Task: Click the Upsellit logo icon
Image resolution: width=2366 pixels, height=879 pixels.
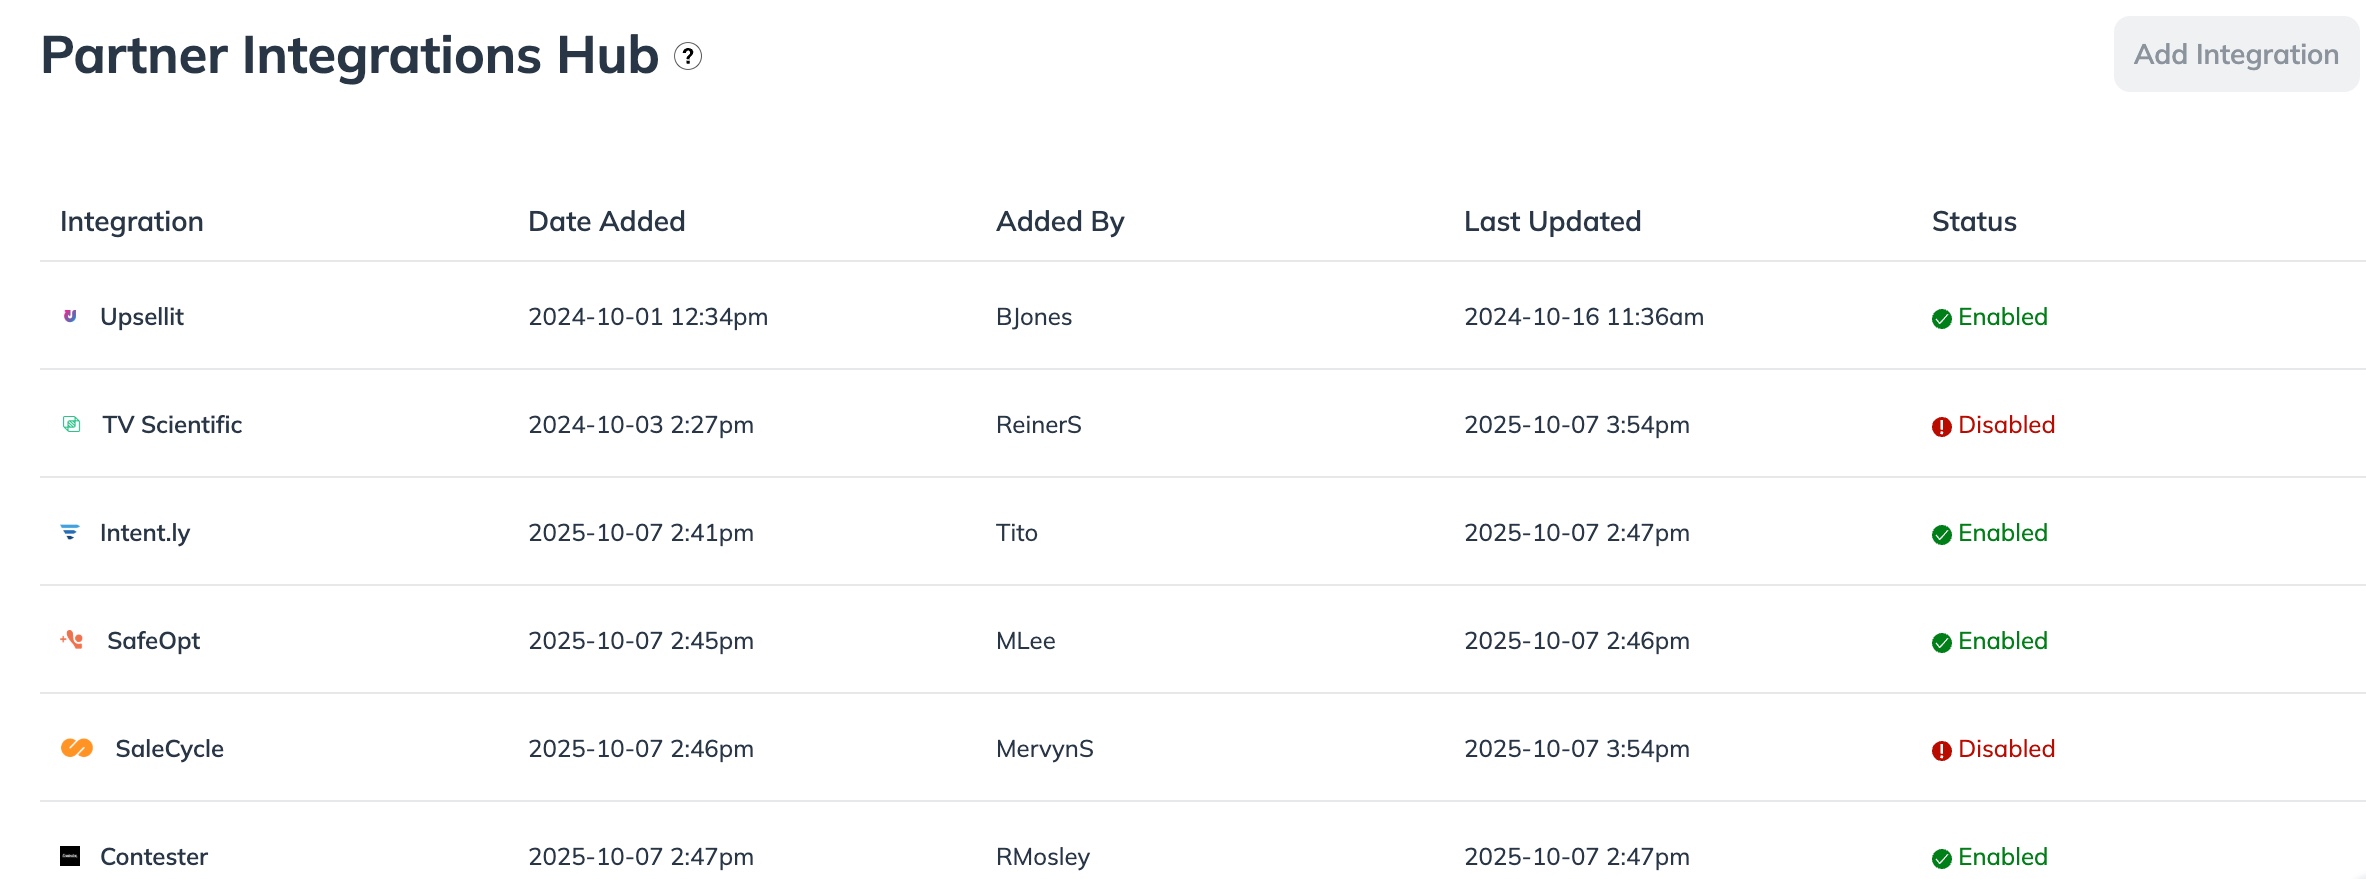Action: 70,316
